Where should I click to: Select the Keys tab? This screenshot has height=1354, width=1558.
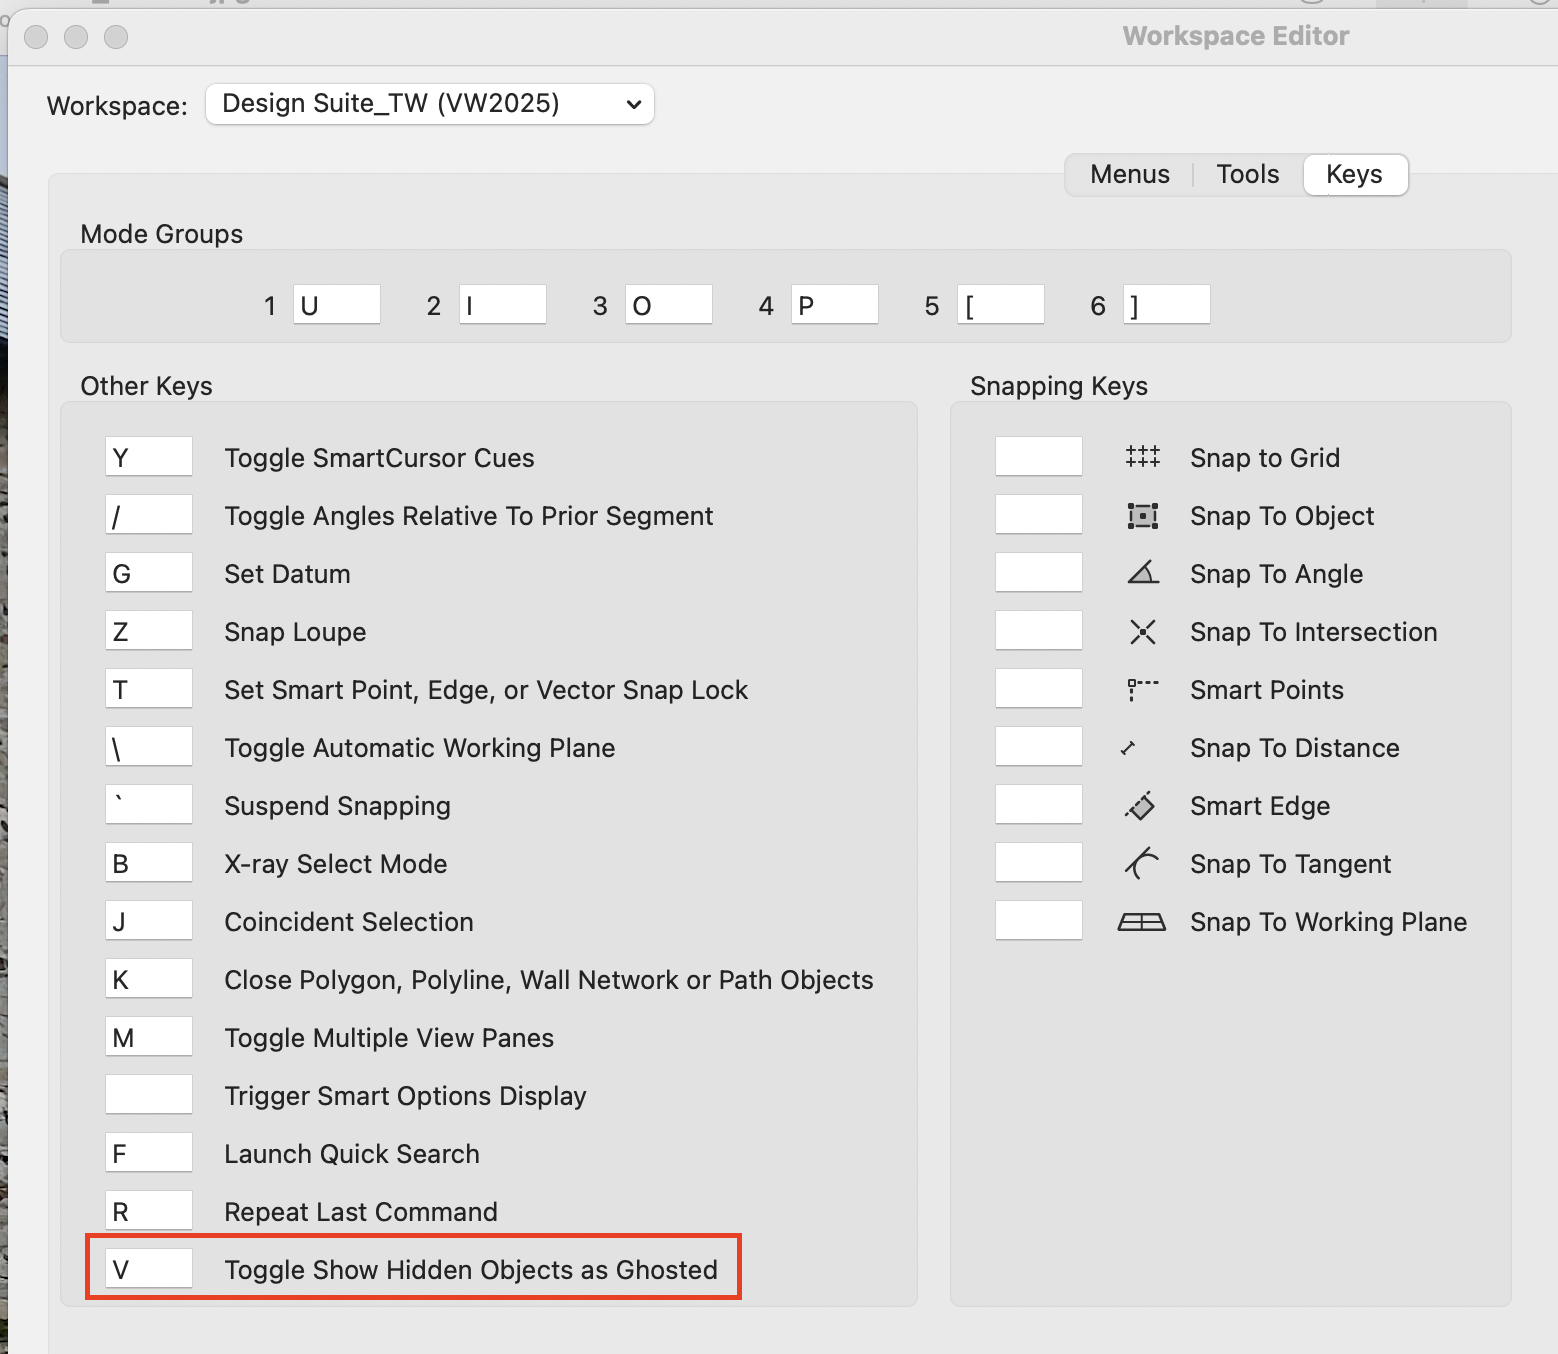click(x=1355, y=174)
